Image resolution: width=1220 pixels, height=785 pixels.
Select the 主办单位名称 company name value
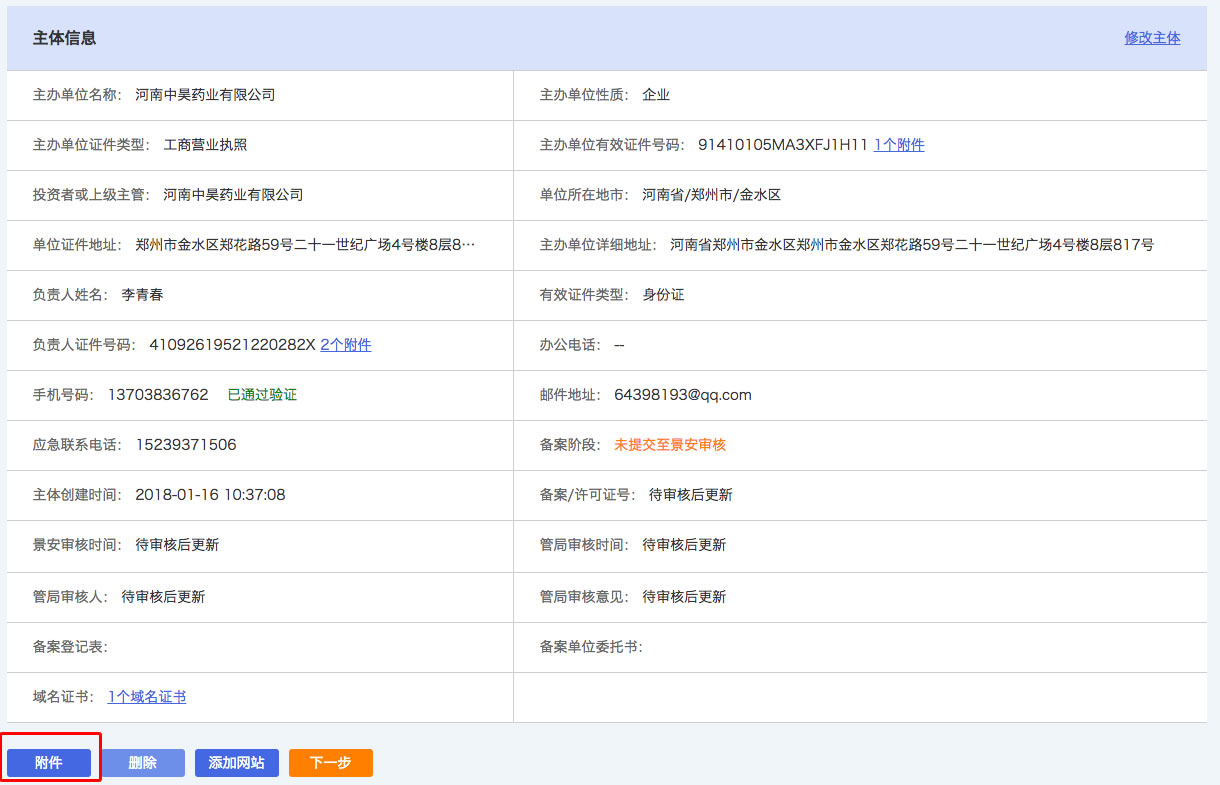(x=205, y=95)
